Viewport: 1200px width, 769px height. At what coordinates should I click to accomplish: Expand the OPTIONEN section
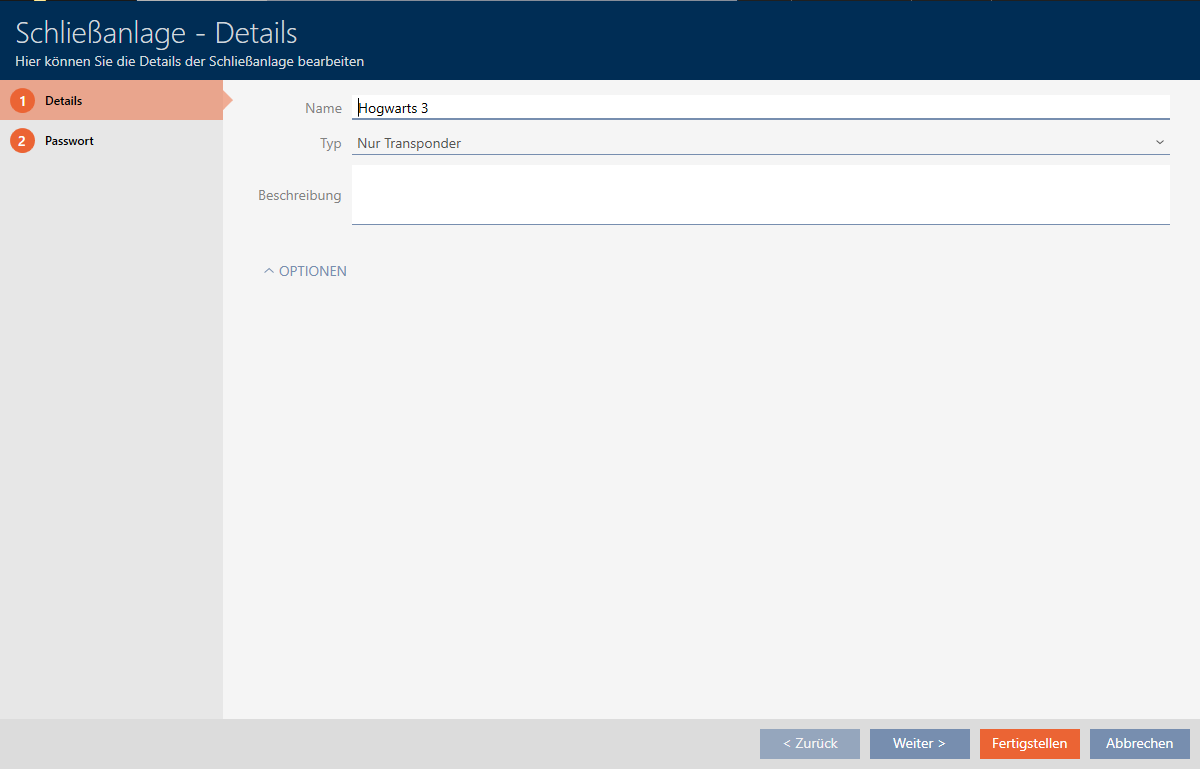312,271
